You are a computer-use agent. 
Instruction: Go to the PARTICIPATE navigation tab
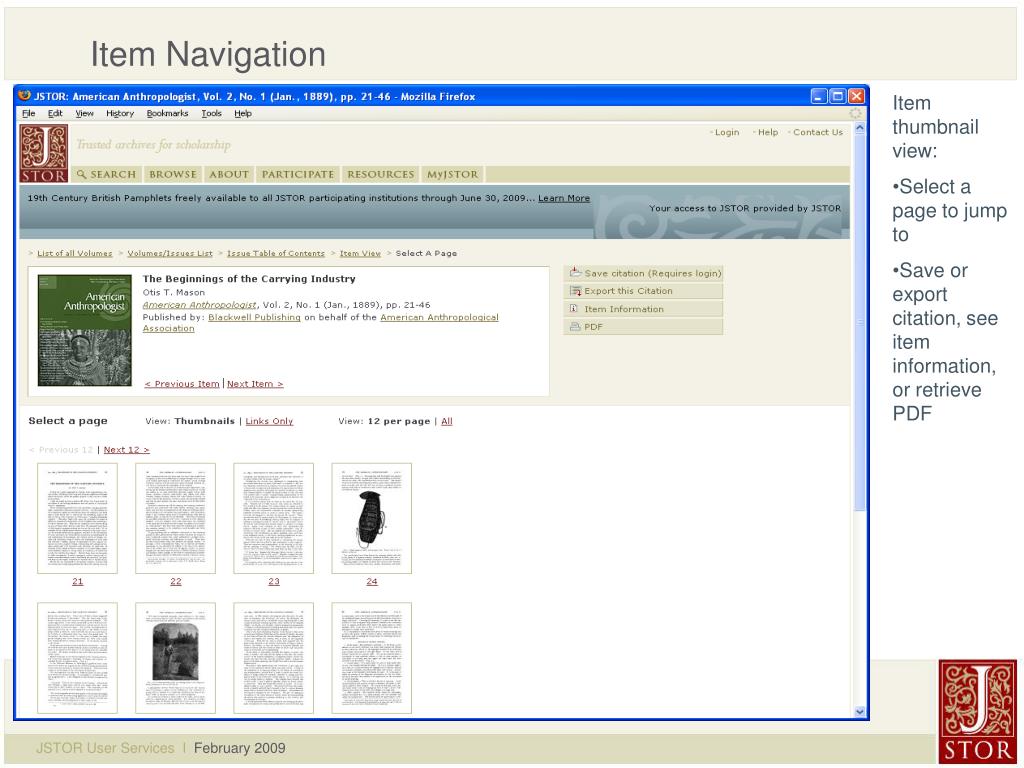298,174
